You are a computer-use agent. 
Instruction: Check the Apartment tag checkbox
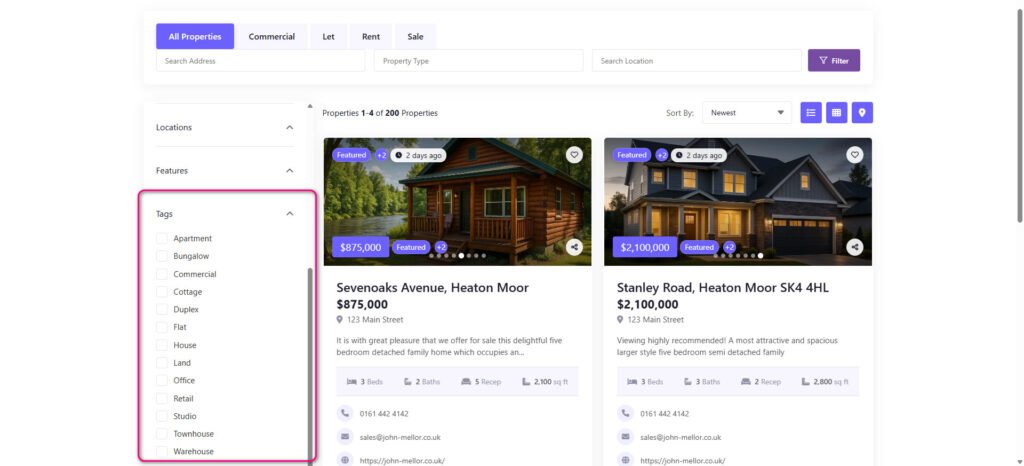point(162,239)
